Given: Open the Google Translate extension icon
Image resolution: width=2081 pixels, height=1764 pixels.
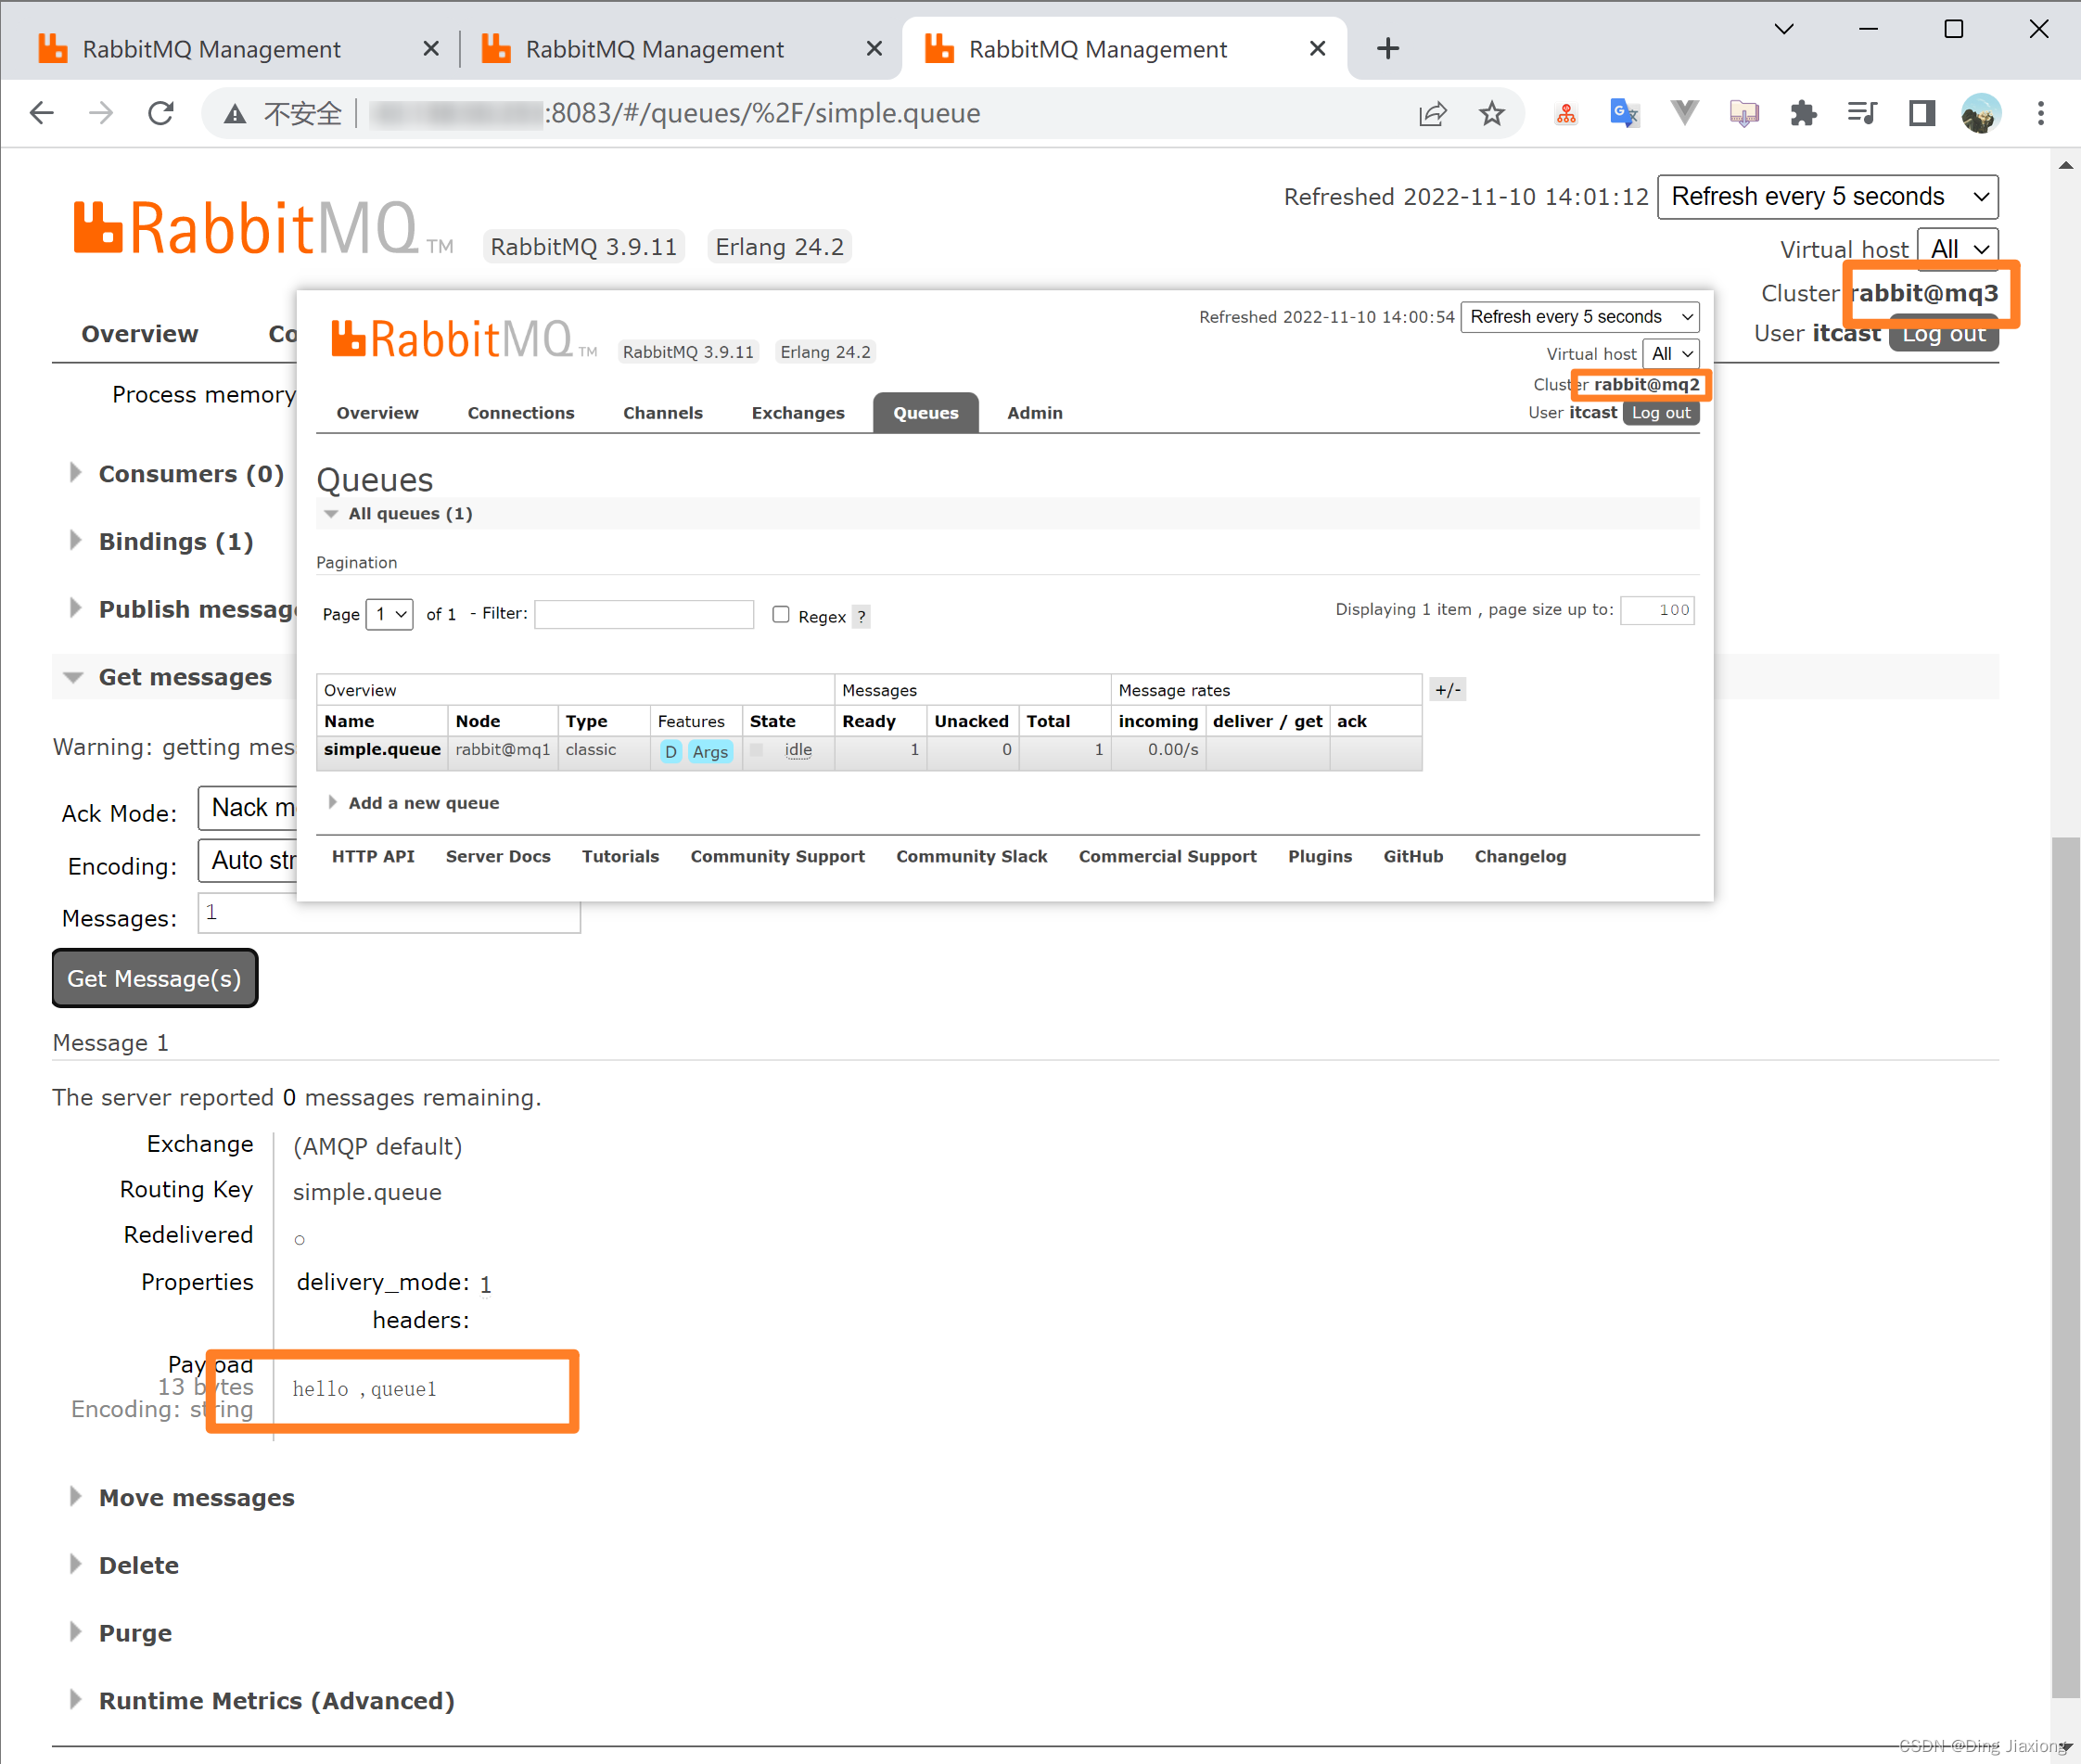Looking at the screenshot, I should pos(1625,113).
